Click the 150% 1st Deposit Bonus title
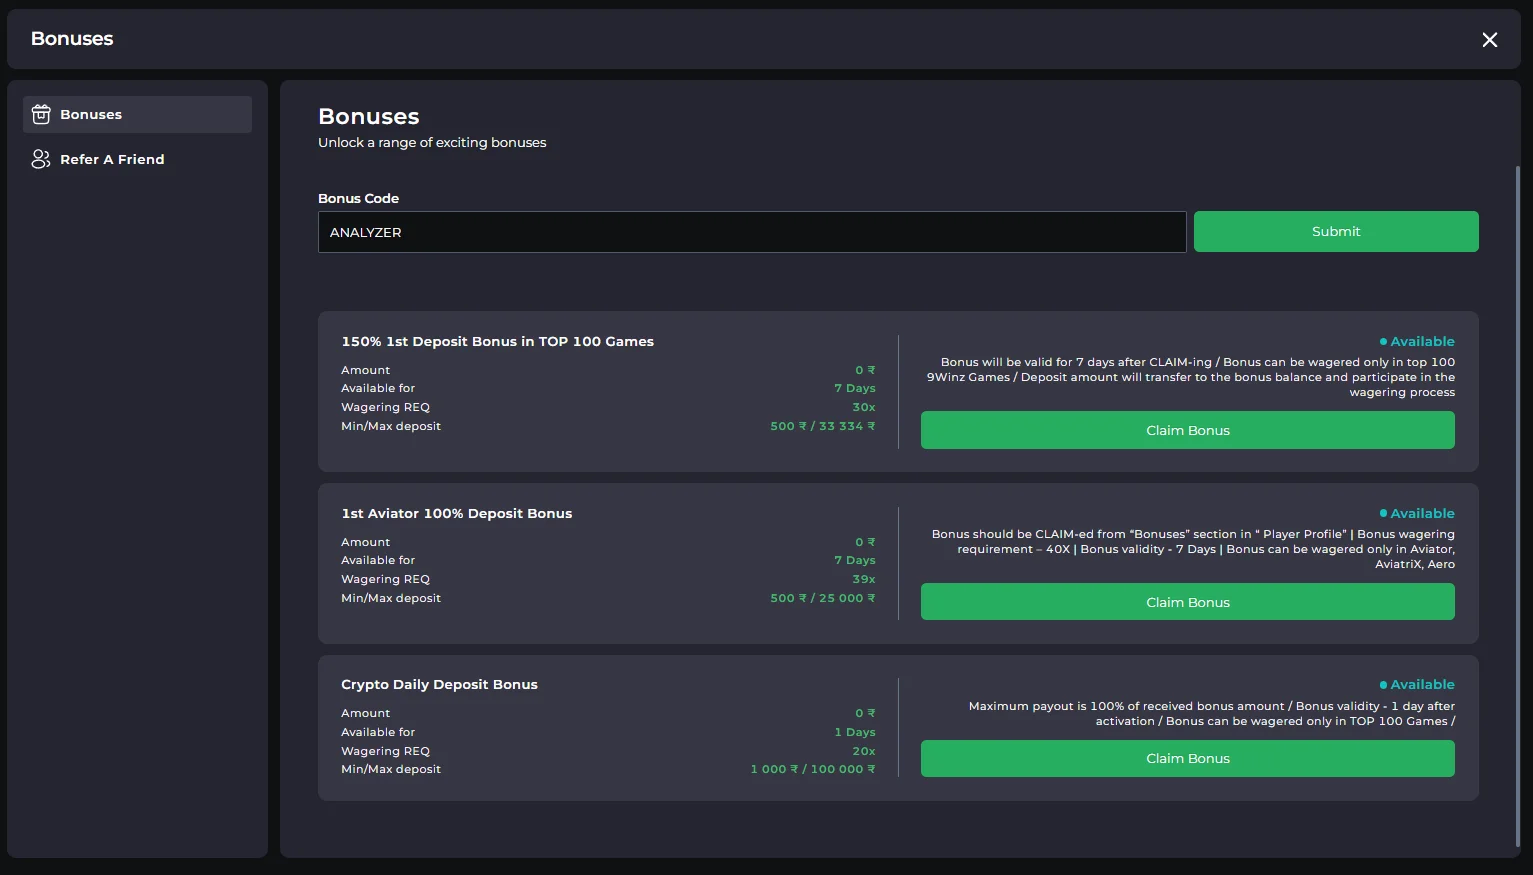Screen dimensions: 1533x875 click(x=497, y=342)
